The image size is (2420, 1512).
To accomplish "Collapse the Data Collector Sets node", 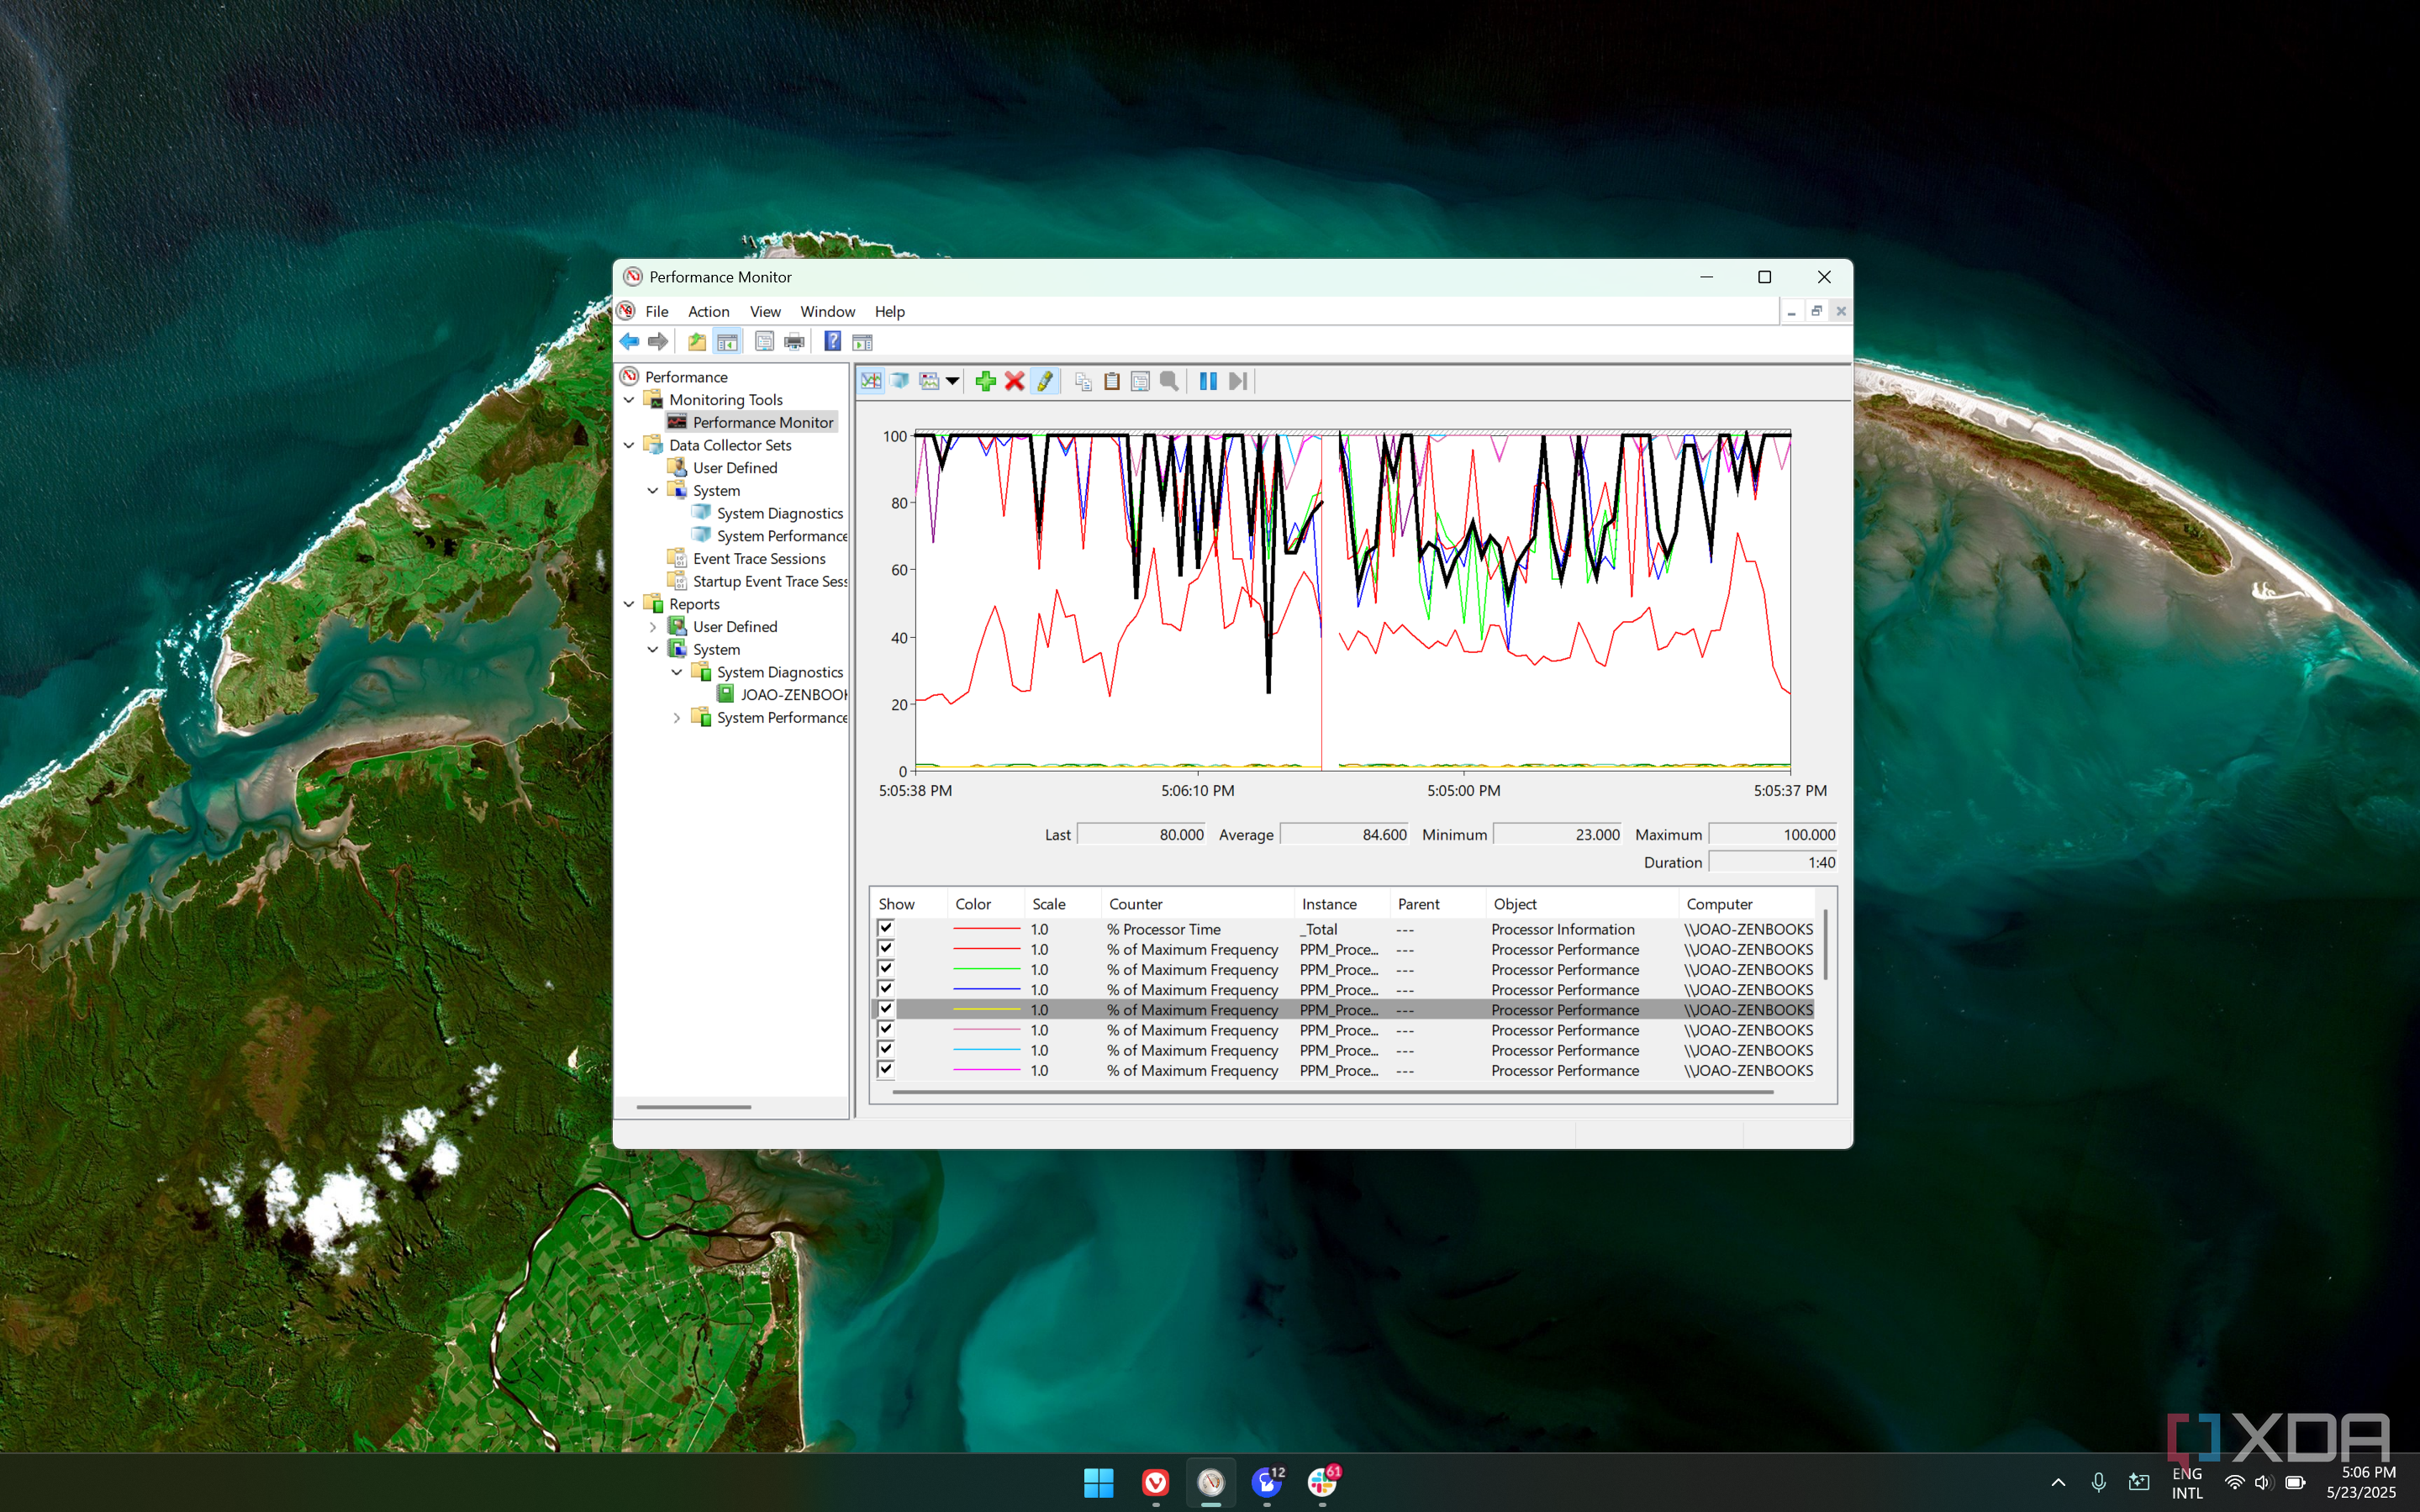I will coord(629,445).
